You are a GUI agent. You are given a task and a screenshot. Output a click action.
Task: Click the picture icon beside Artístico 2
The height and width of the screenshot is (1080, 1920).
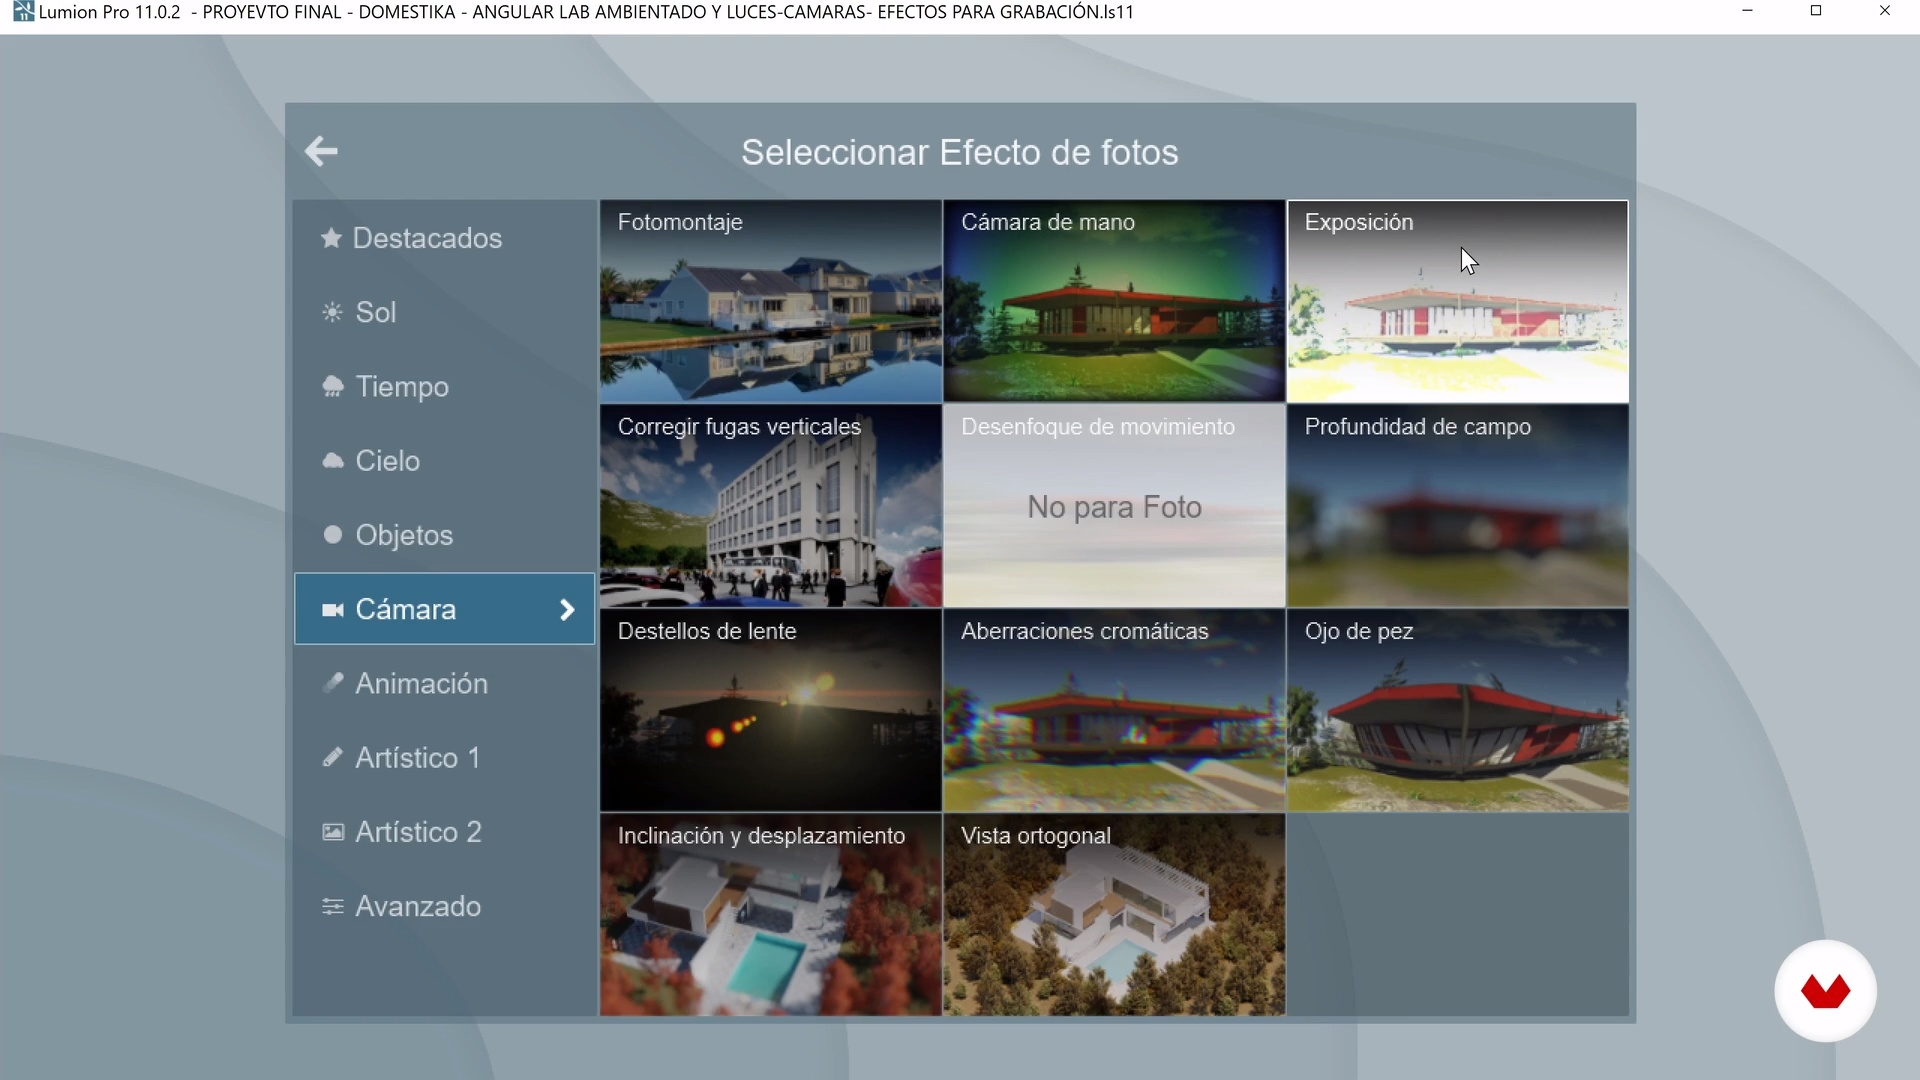click(333, 831)
